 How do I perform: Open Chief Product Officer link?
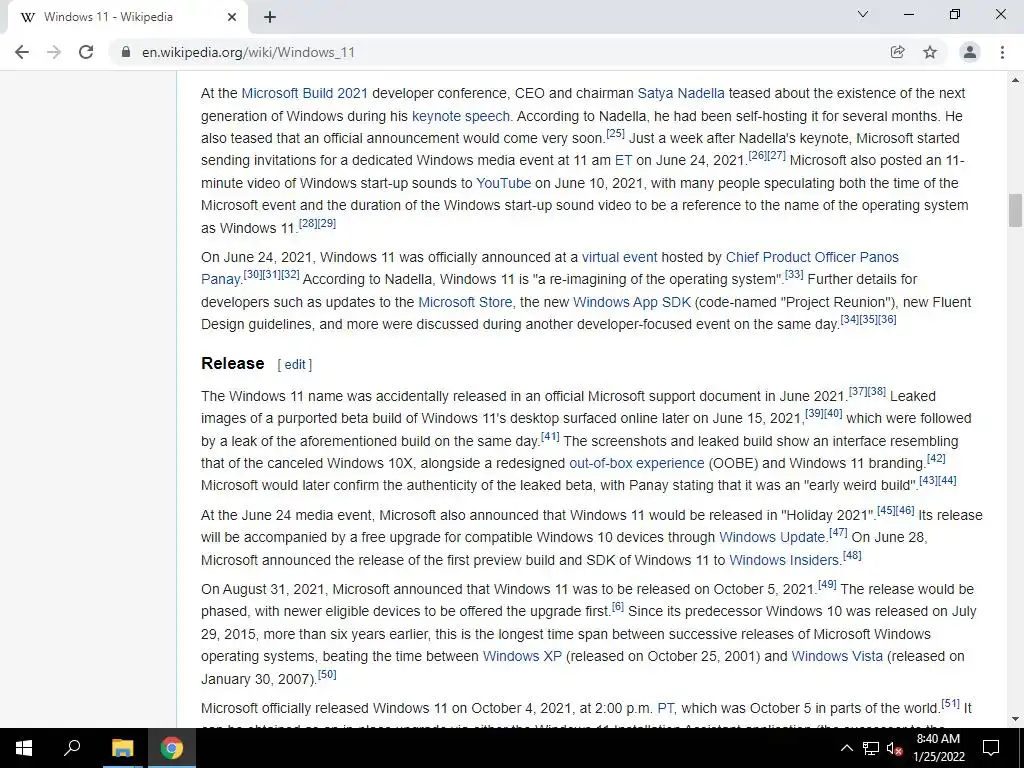pos(790,257)
